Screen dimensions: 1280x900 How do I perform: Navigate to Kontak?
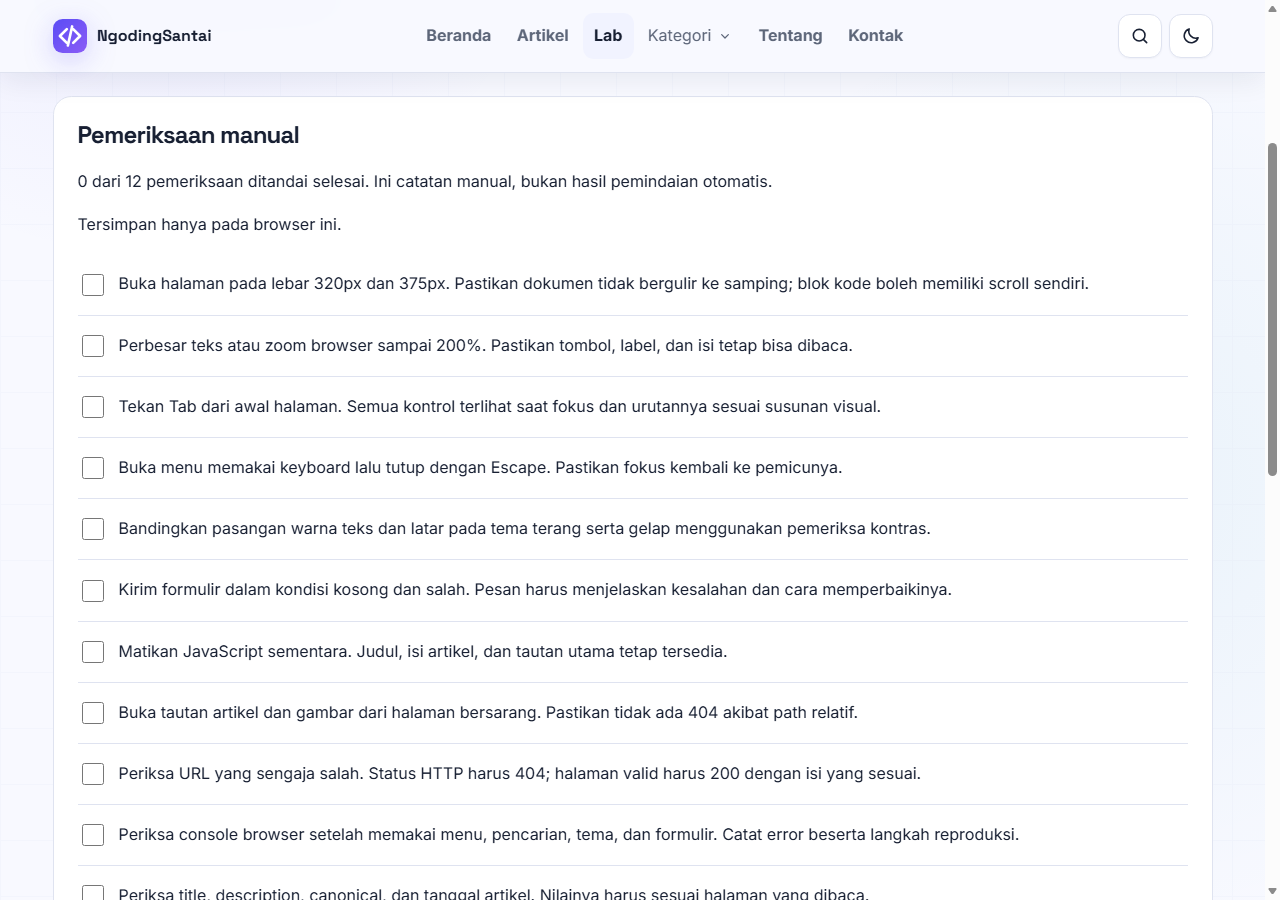tap(875, 36)
